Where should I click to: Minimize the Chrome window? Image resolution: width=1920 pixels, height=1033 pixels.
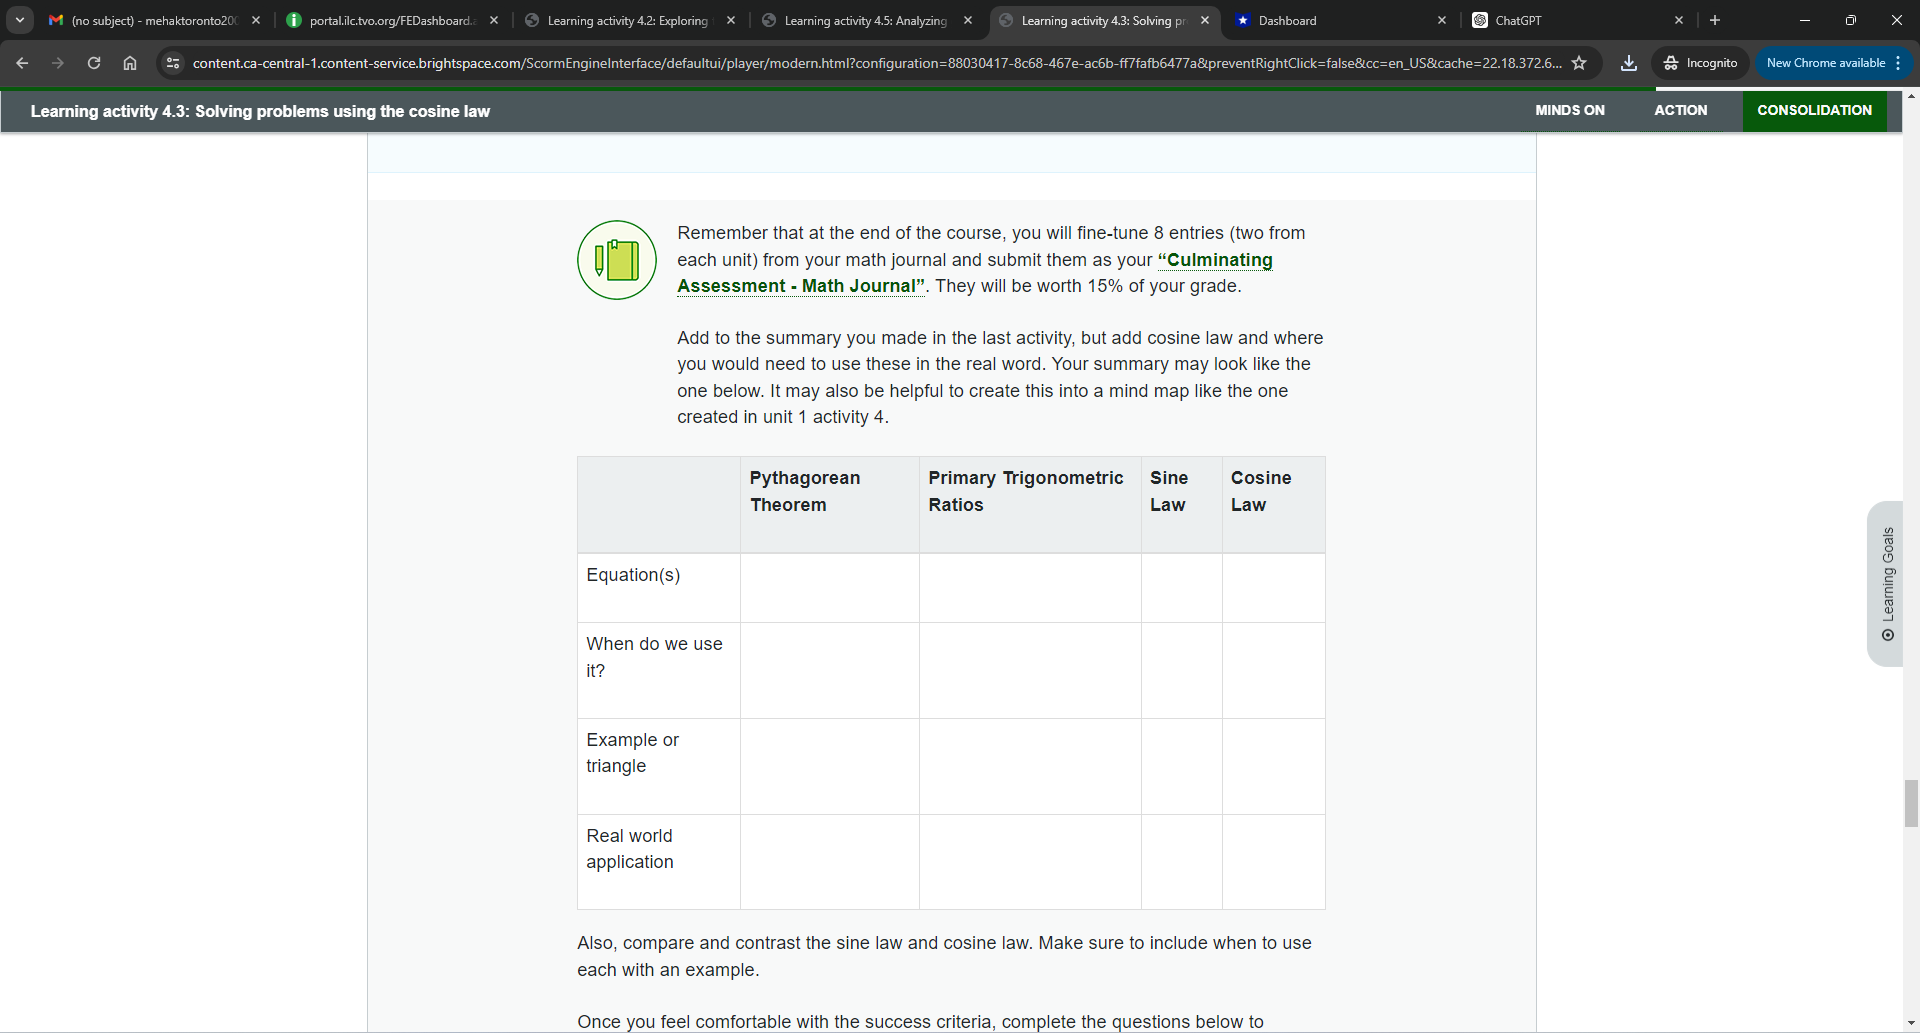1805,20
